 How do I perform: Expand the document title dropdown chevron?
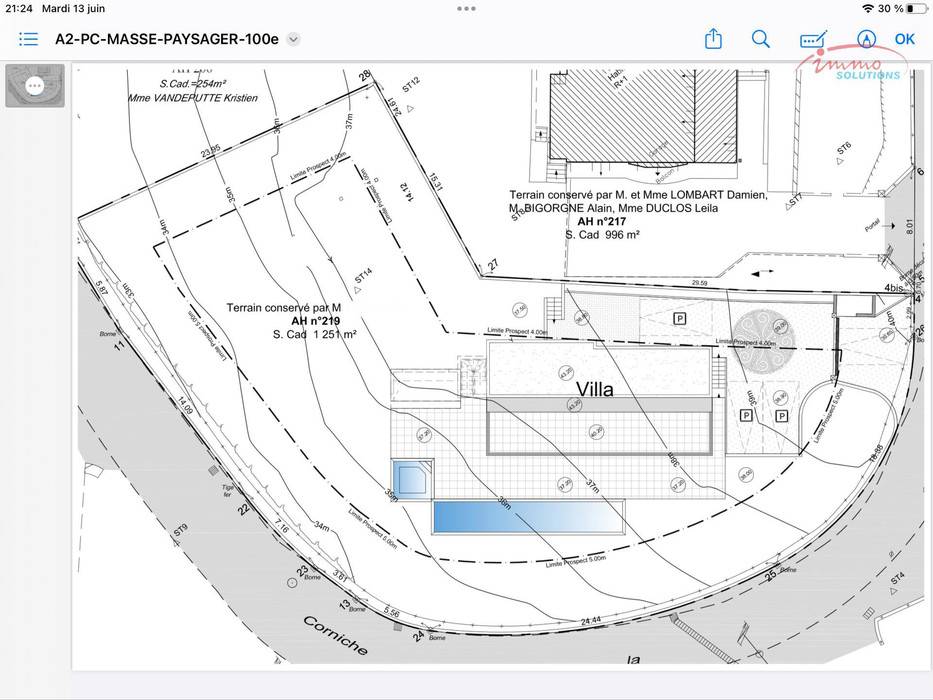point(293,40)
